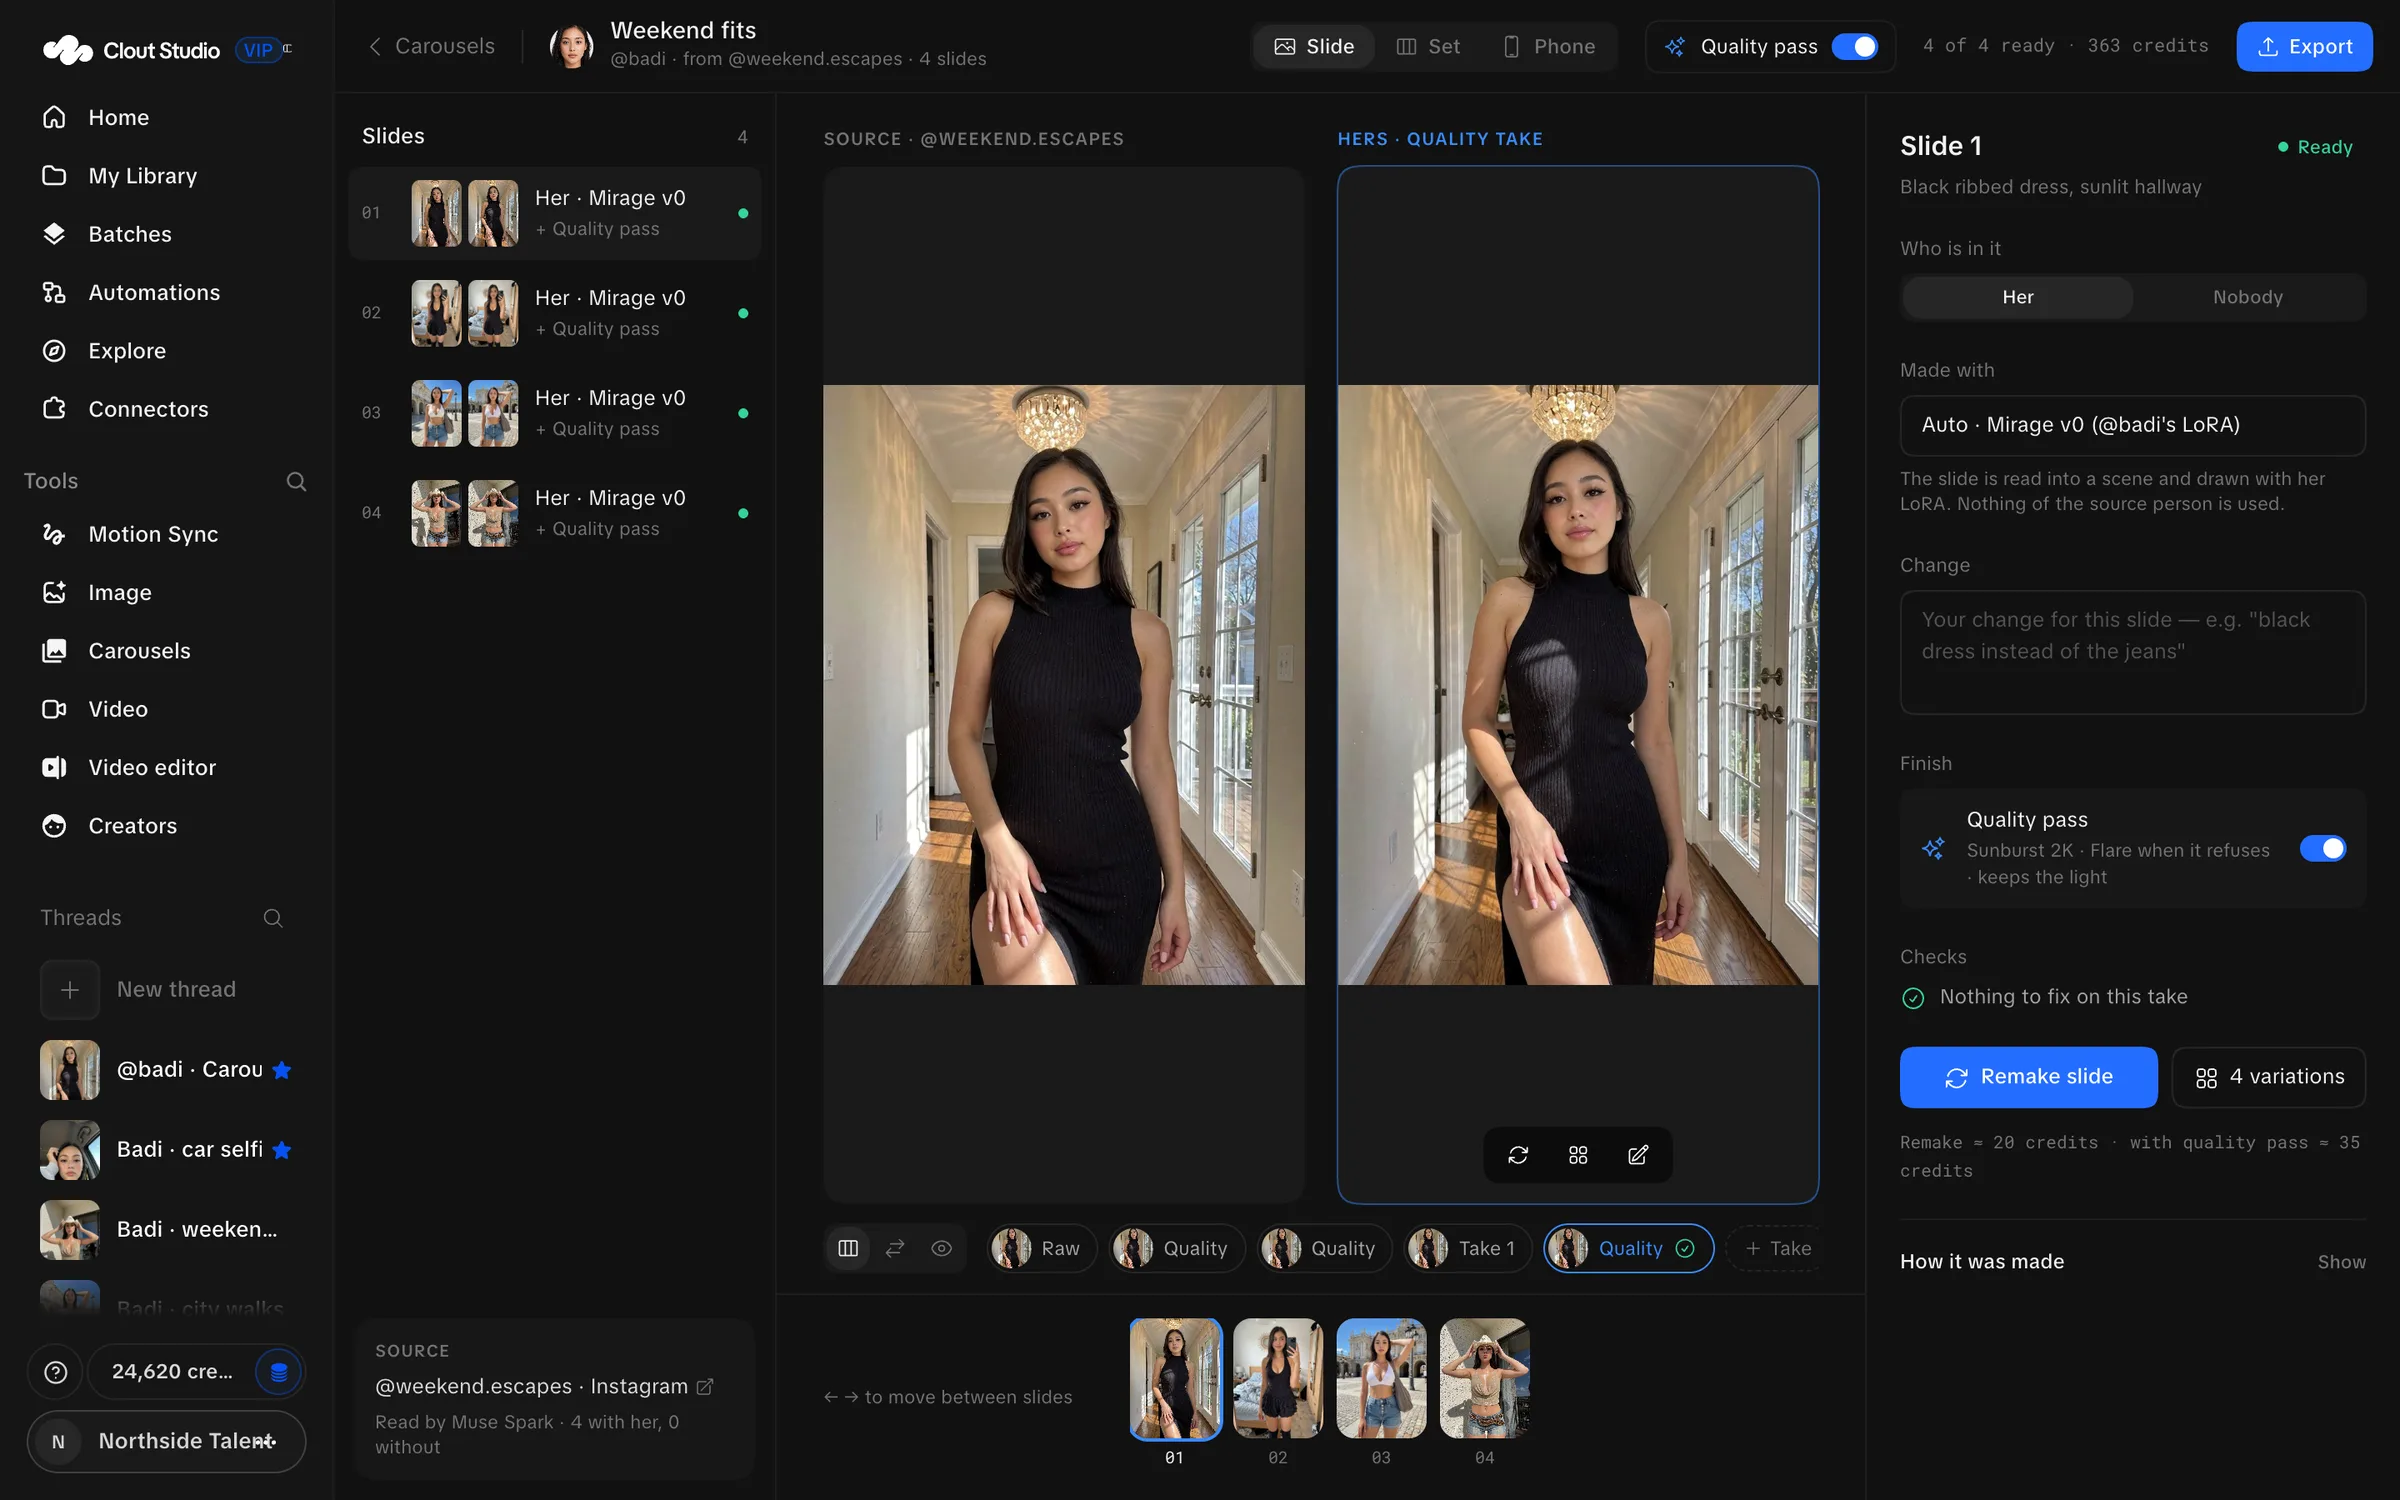This screenshot has width=2400, height=1500.
Task: Generate 4 variations
Action: [2269, 1077]
